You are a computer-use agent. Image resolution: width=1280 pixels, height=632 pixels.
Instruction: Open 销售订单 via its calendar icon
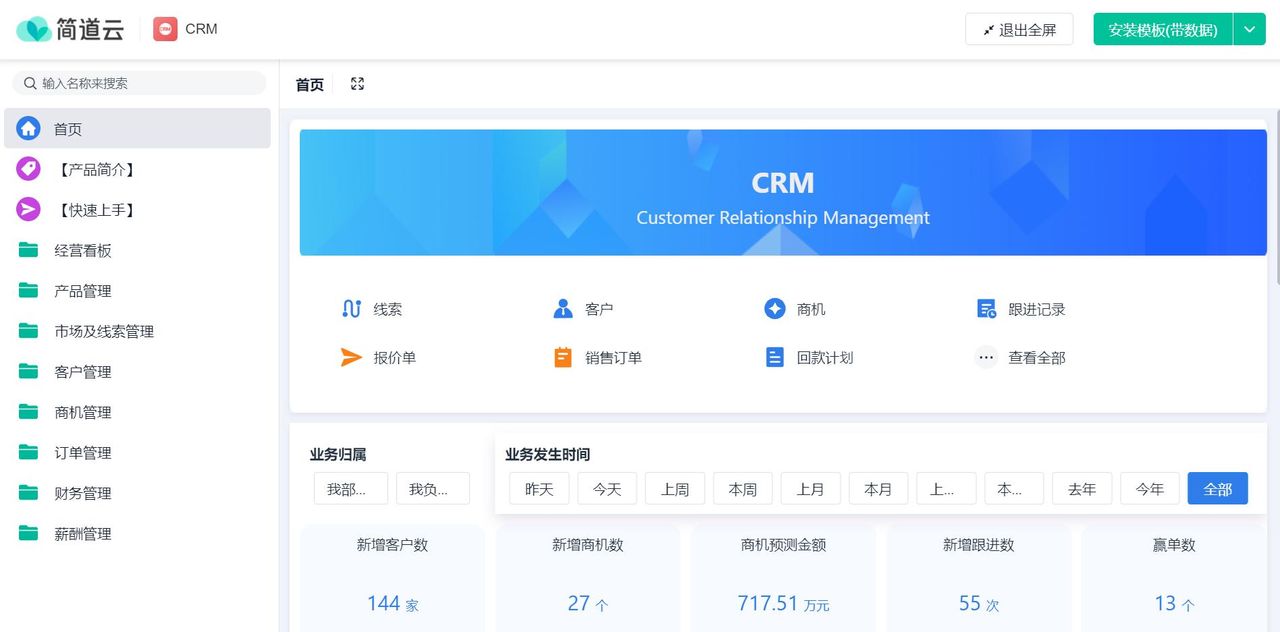click(562, 357)
